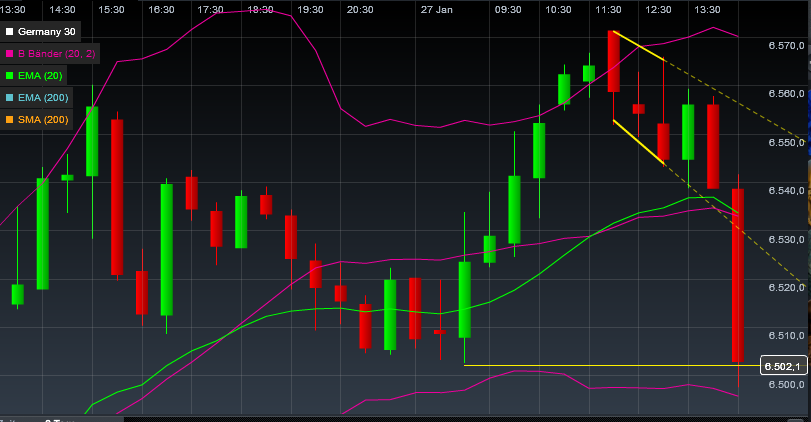This screenshot has width=811, height=422.
Task: Select the Germany 30 legend label
Action: [x=47, y=32]
